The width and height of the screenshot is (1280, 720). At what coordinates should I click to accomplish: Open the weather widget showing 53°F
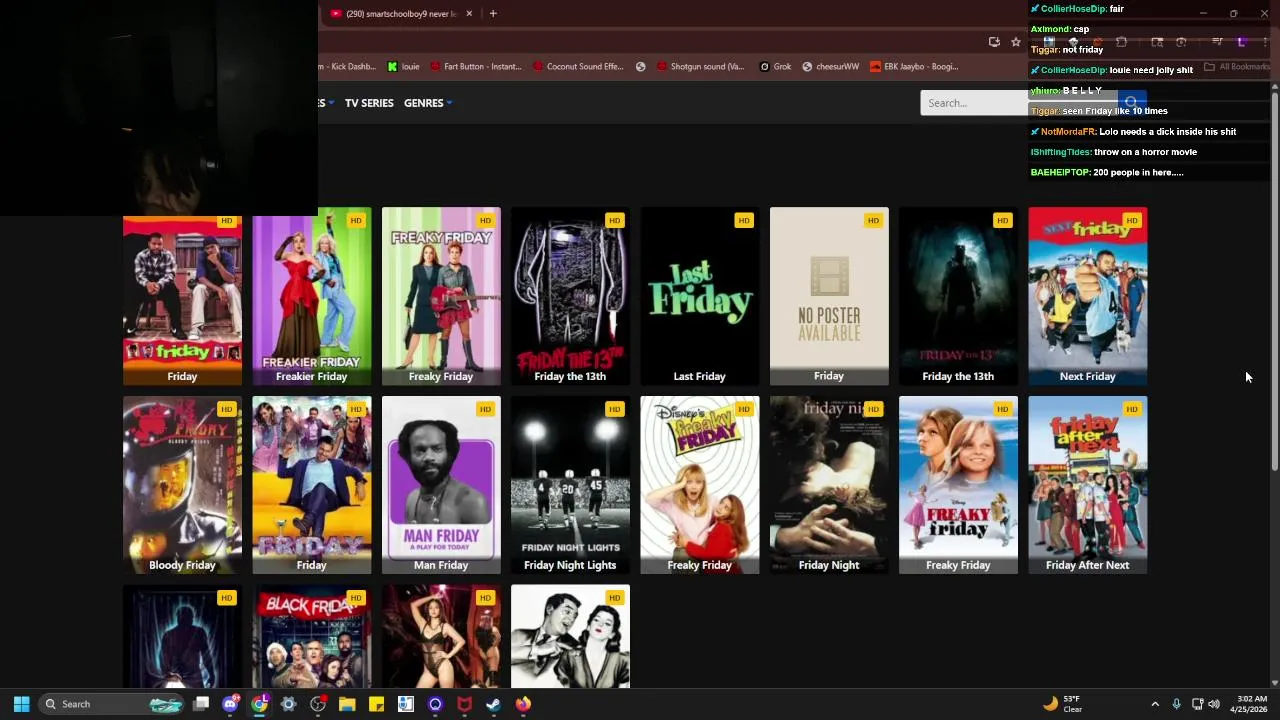pyautogui.click(x=1063, y=704)
